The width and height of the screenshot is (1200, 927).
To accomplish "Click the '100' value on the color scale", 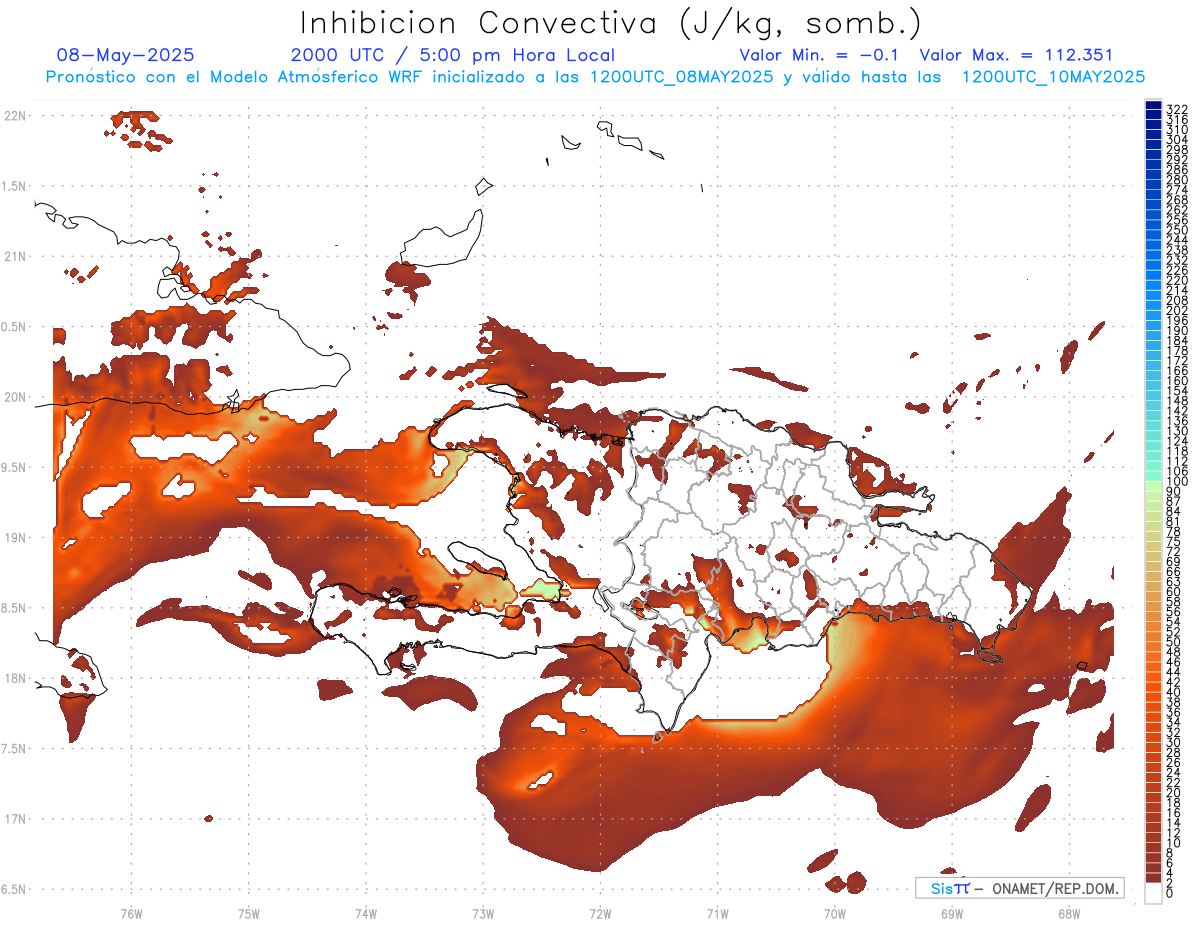I will pos(1177,483).
